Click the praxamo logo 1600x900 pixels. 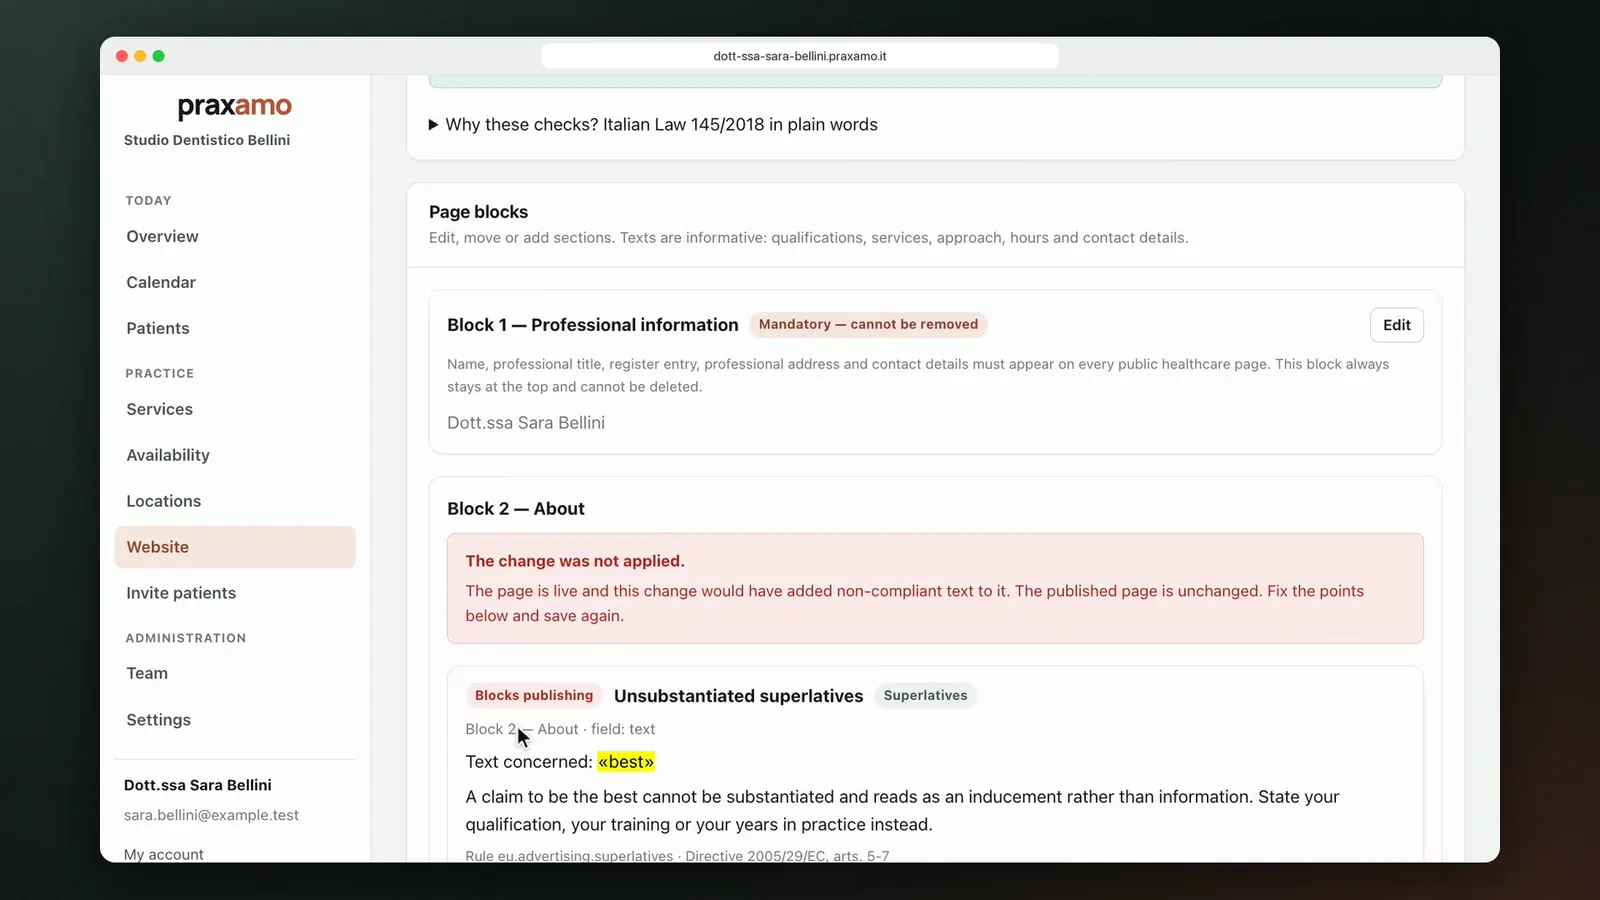(x=235, y=106)
